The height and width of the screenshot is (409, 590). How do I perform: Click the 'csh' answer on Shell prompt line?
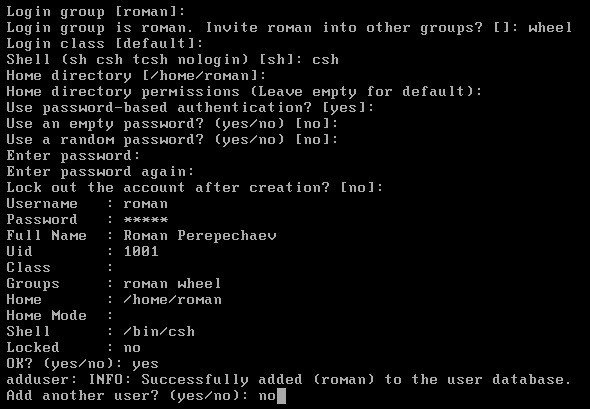click(x=325, y=59)
